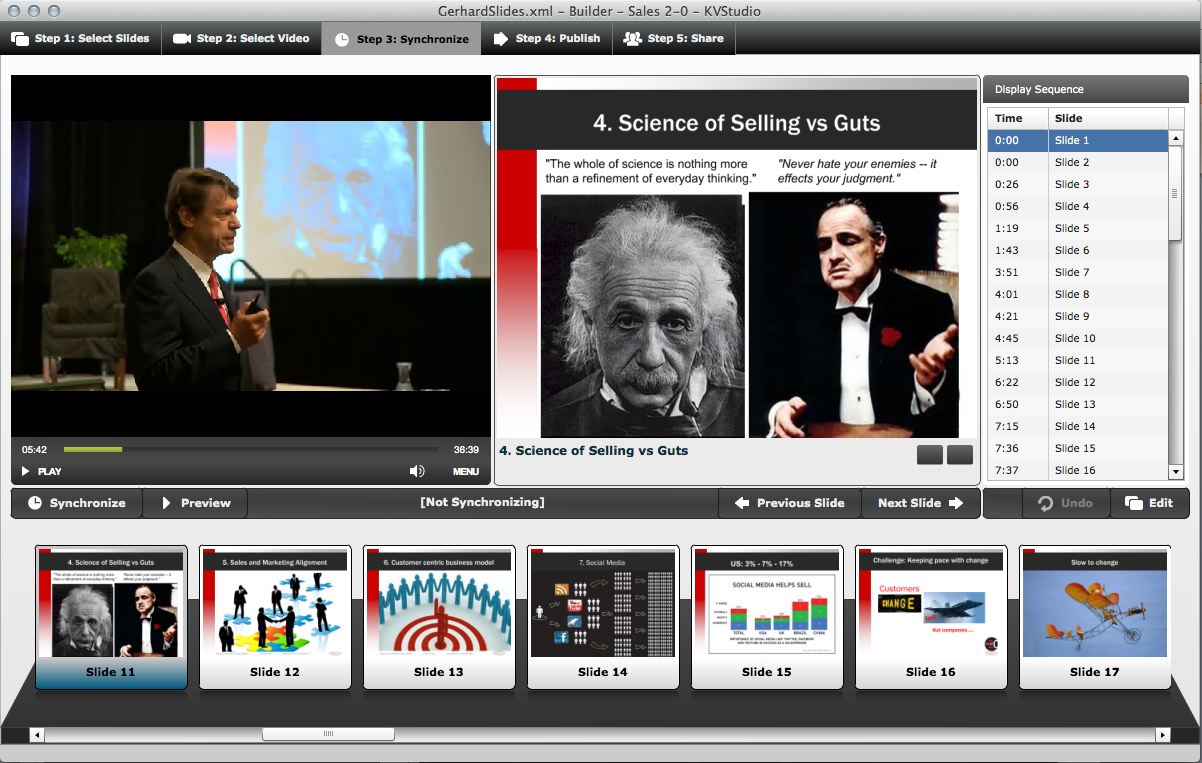Select the Slide 15 thumbnail
The height and width of the screenshot is (763, 1202).
pyautogui.click(x=767, y=617)
